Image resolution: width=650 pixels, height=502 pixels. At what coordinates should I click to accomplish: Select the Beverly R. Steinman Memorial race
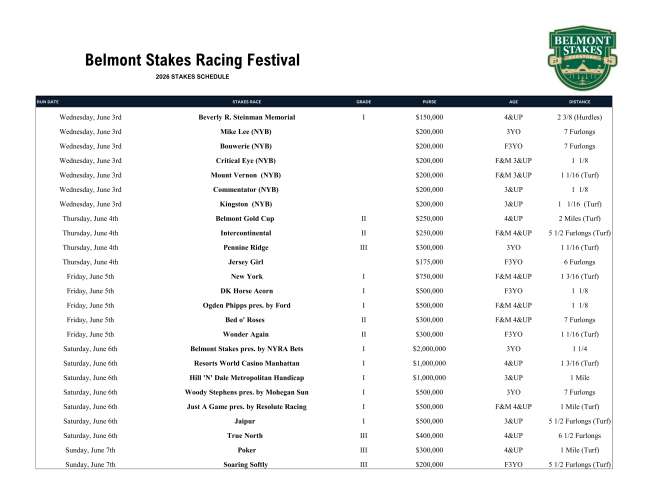(x=247, y=117)
